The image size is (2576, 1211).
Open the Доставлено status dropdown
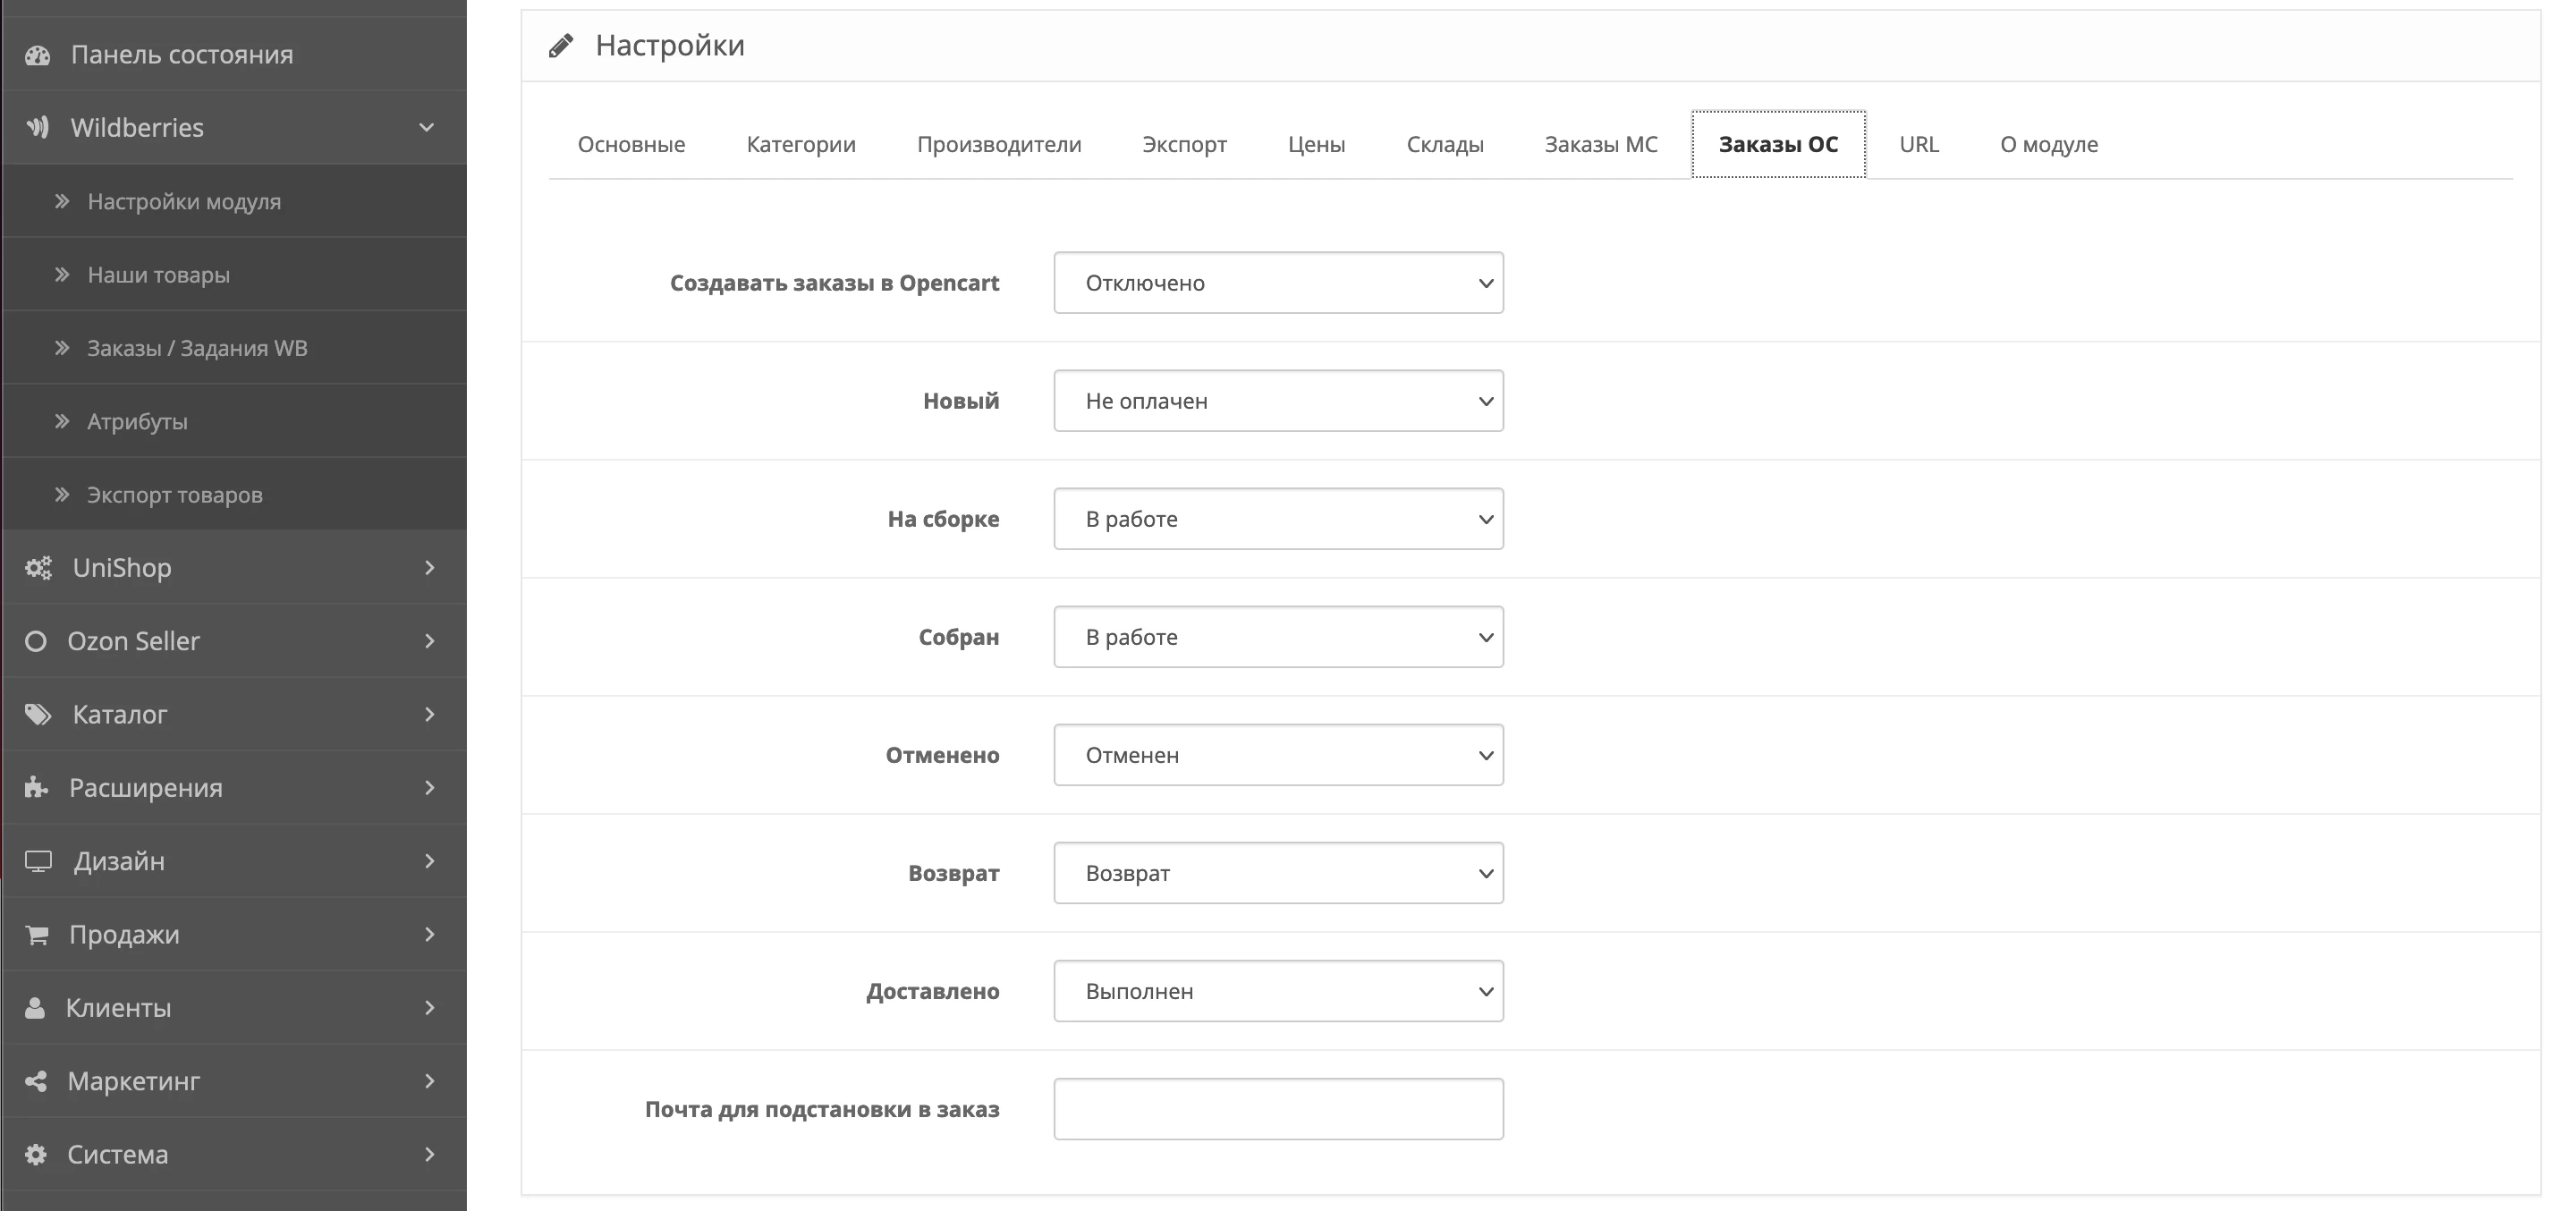click(1278, 991)
